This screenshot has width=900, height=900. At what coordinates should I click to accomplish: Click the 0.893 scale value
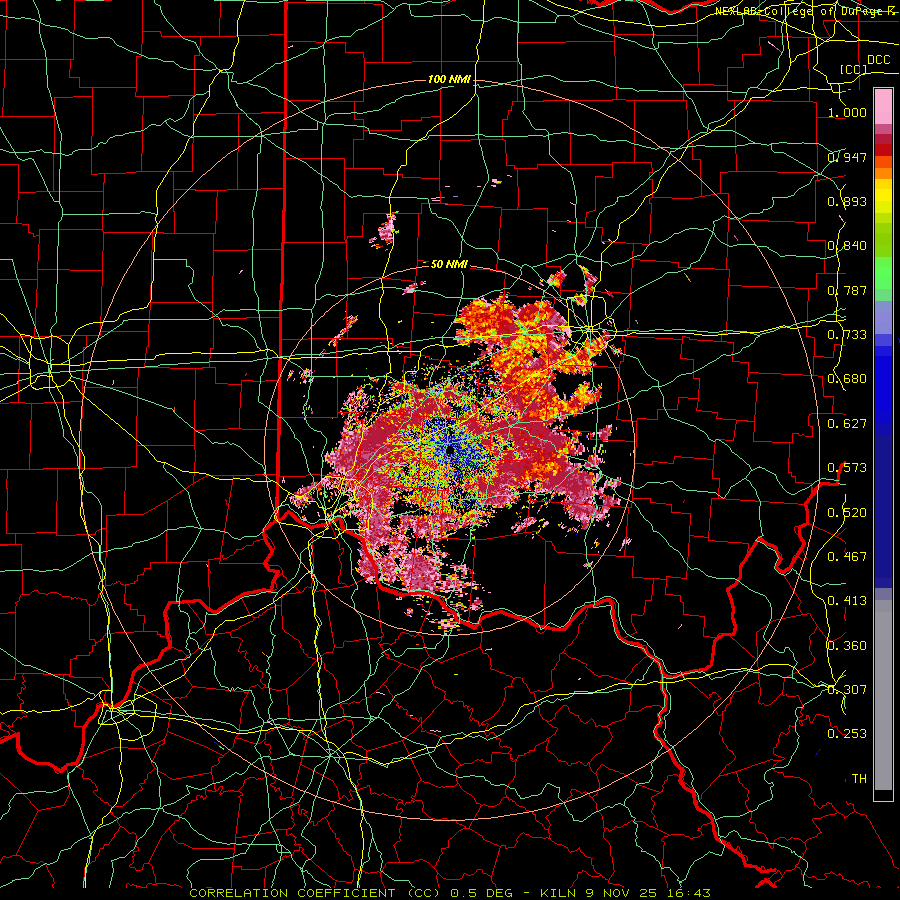pos(847,201)
